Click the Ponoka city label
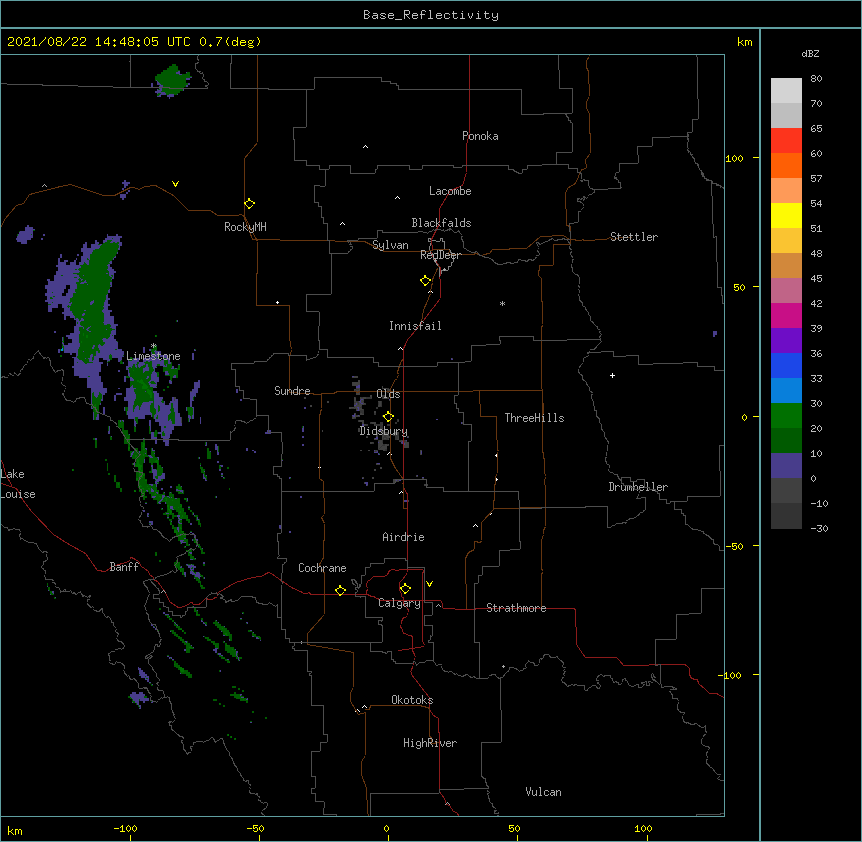862x842 pixels. tap(480, 136)
